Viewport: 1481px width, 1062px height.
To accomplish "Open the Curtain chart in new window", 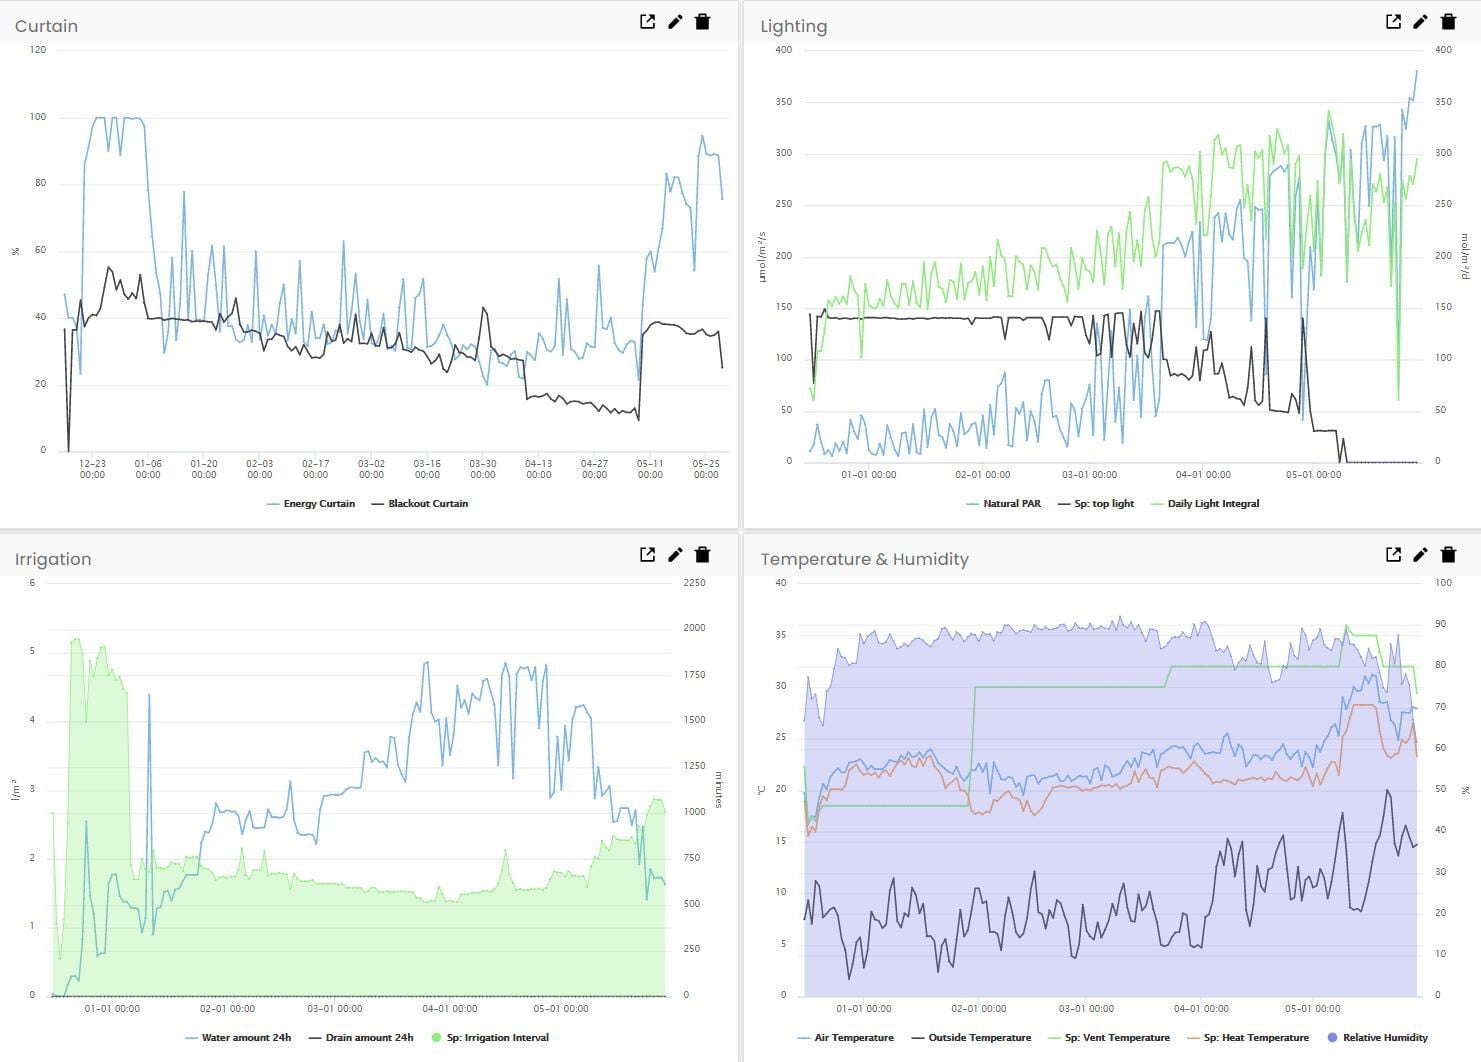I will [x=647, y=21].
